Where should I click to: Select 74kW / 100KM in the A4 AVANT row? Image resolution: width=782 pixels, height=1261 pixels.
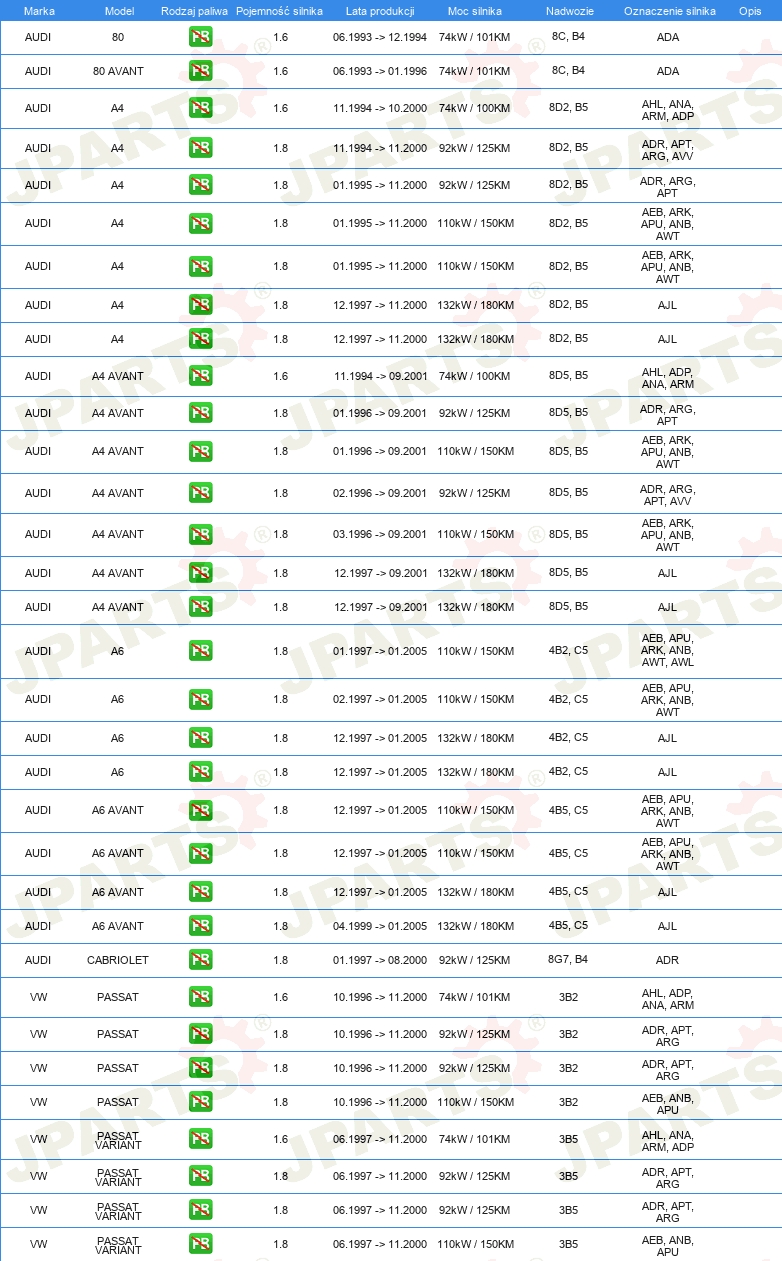(x=475, y=376)
